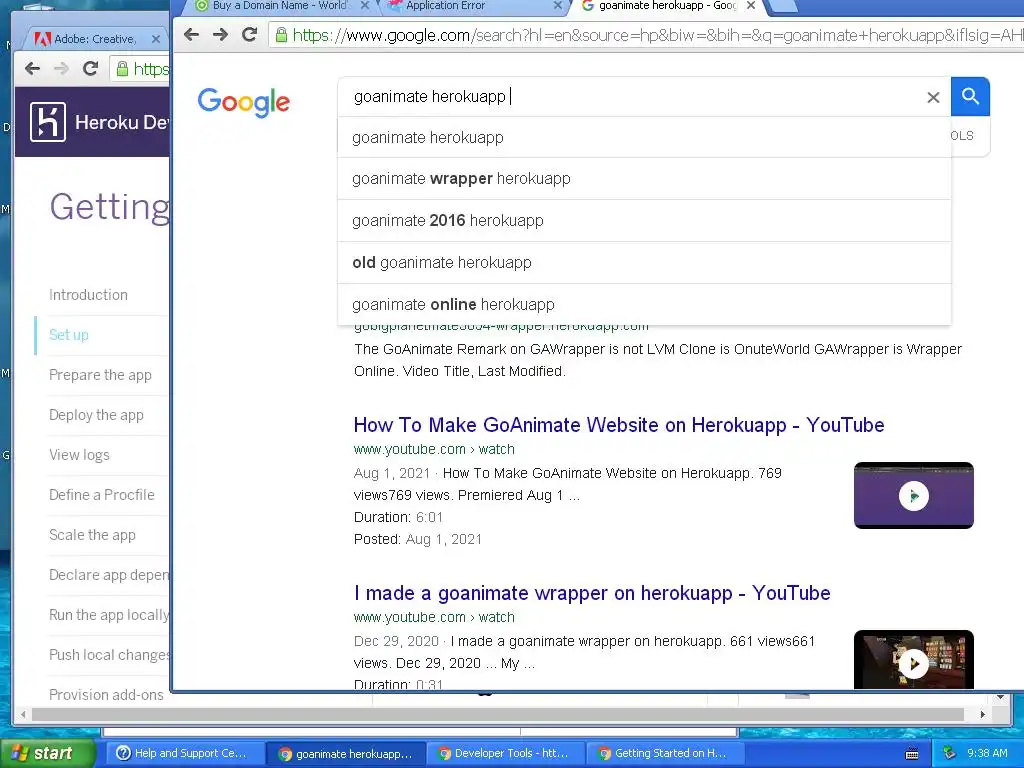Close the goanimate herokuapp Google tab
This screenshot has height=768, width=1024.
[x=751, y=5]
